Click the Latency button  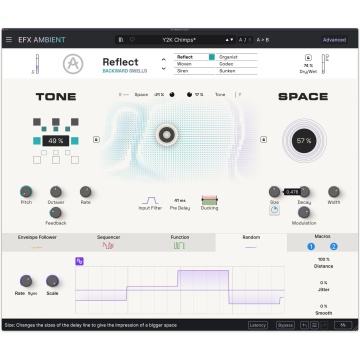tap(258, 325)
